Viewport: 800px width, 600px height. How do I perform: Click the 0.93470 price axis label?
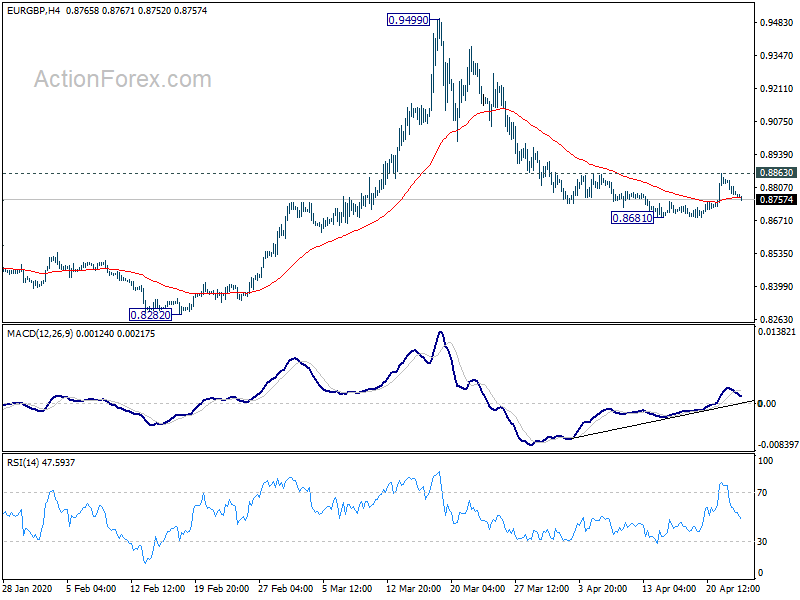click(777, 56)
